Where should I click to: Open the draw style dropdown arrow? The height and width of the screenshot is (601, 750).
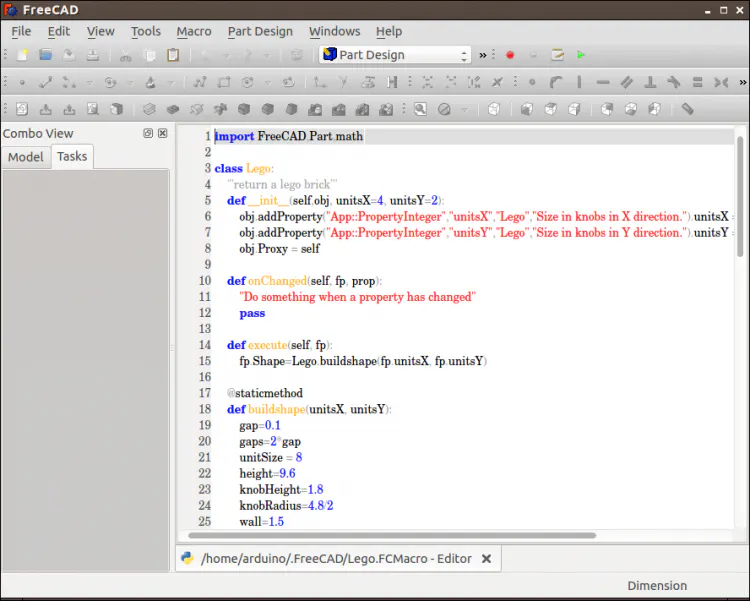465,109
